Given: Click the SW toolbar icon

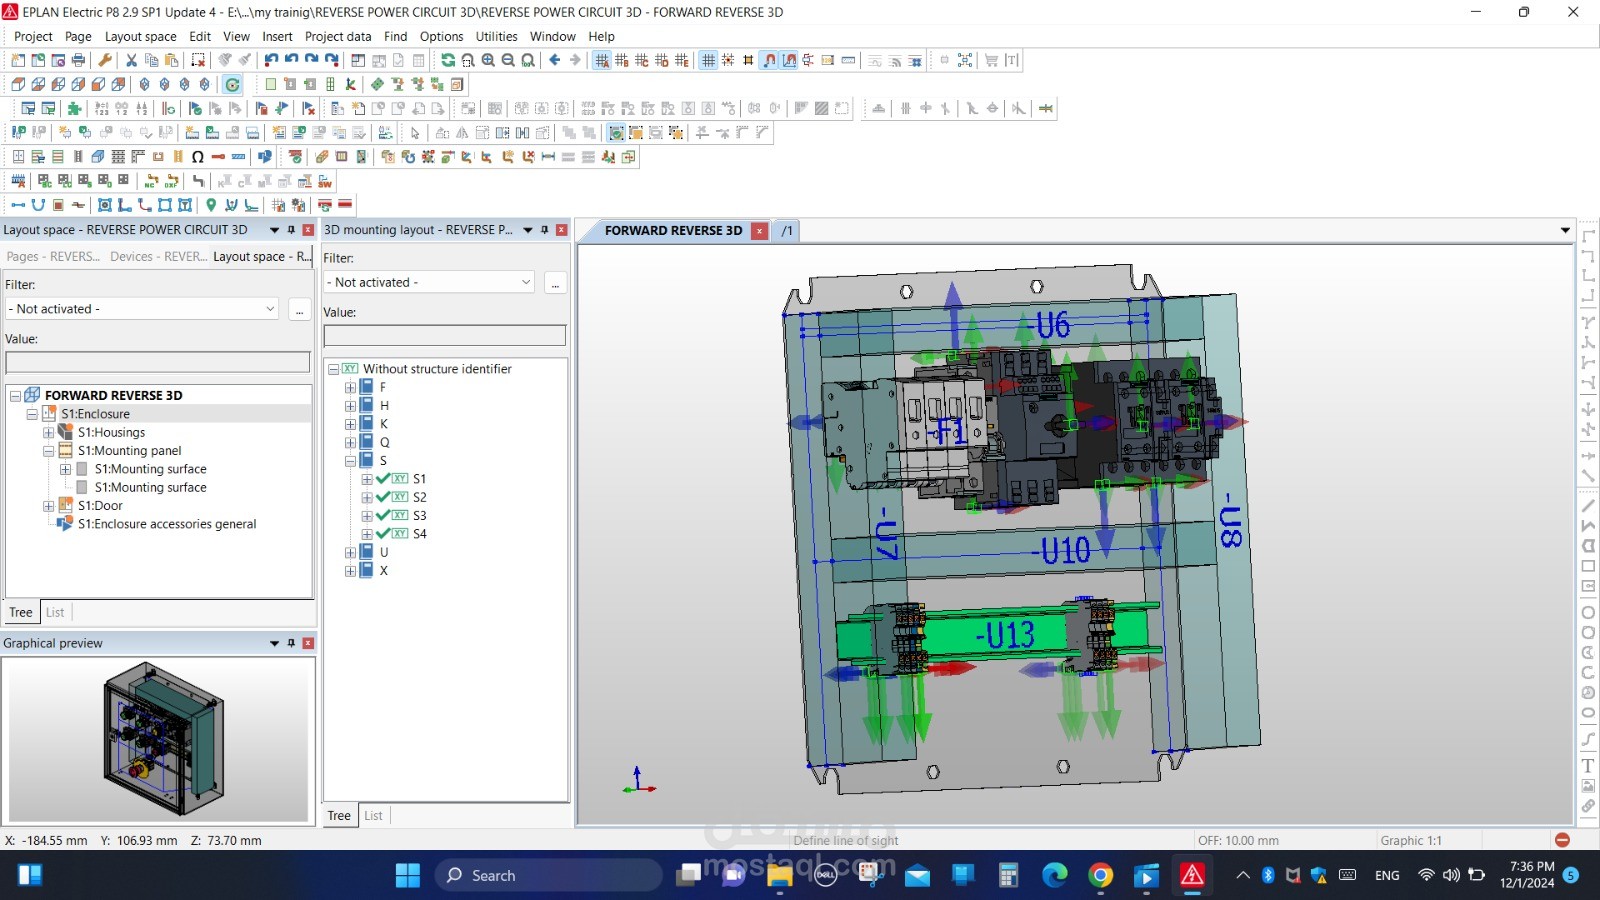Looking at the screenshot, I should (325, 181).
